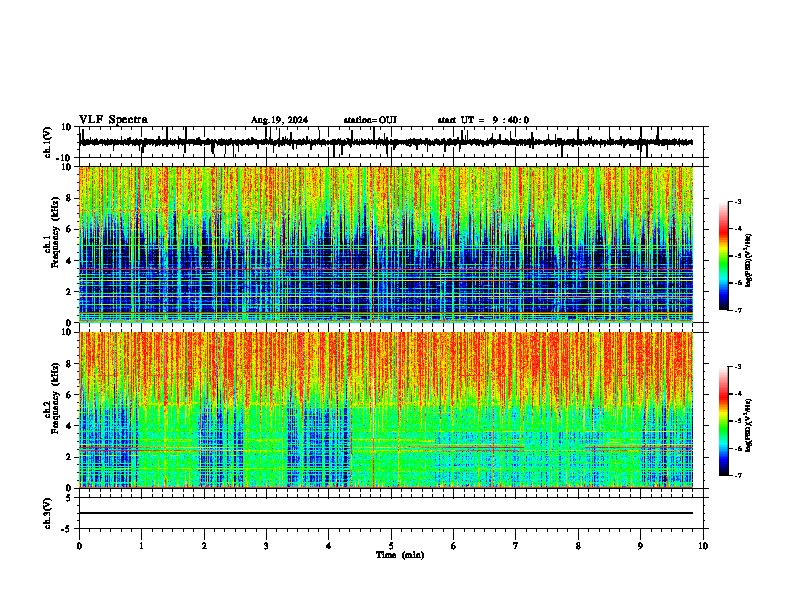Click time axis tick label "9"
The height and width of the screenshot is (612, 792).
[x=640, y=546]
